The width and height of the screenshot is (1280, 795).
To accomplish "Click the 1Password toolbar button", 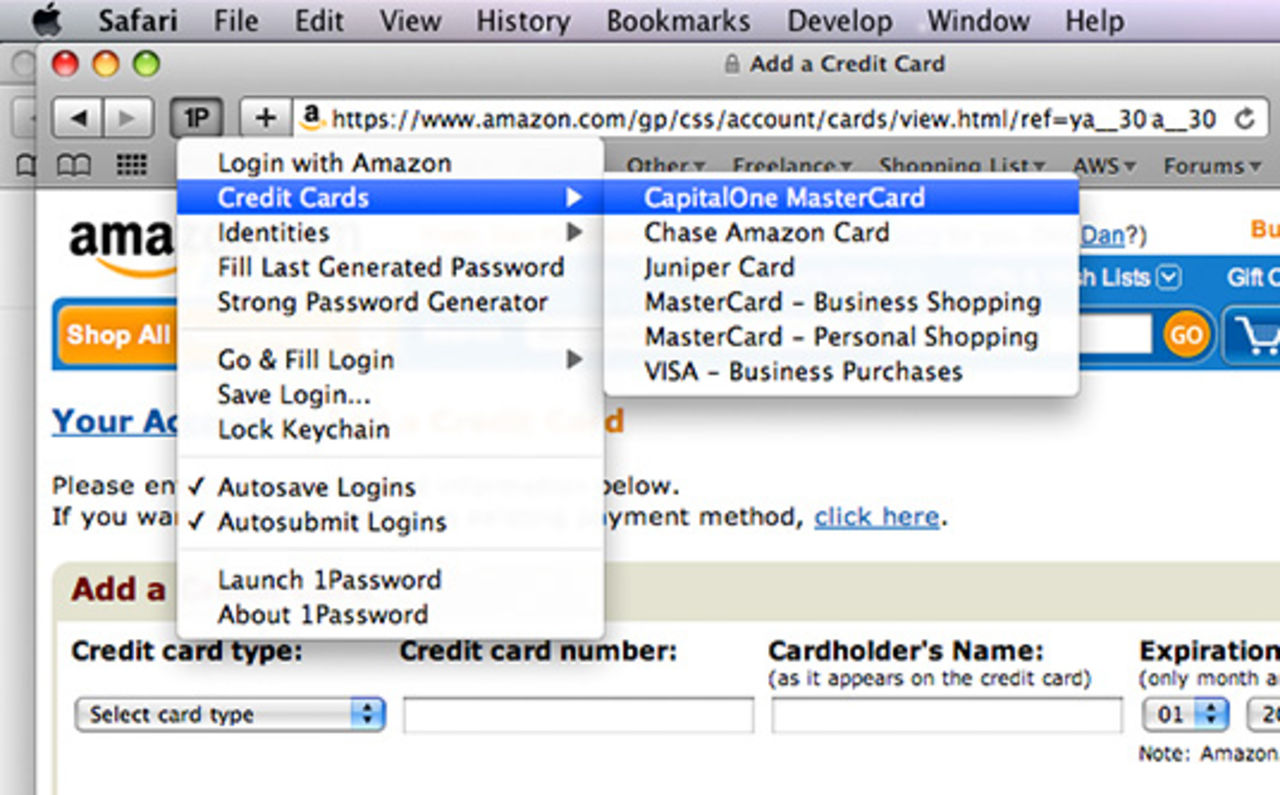I will point(196,119).
